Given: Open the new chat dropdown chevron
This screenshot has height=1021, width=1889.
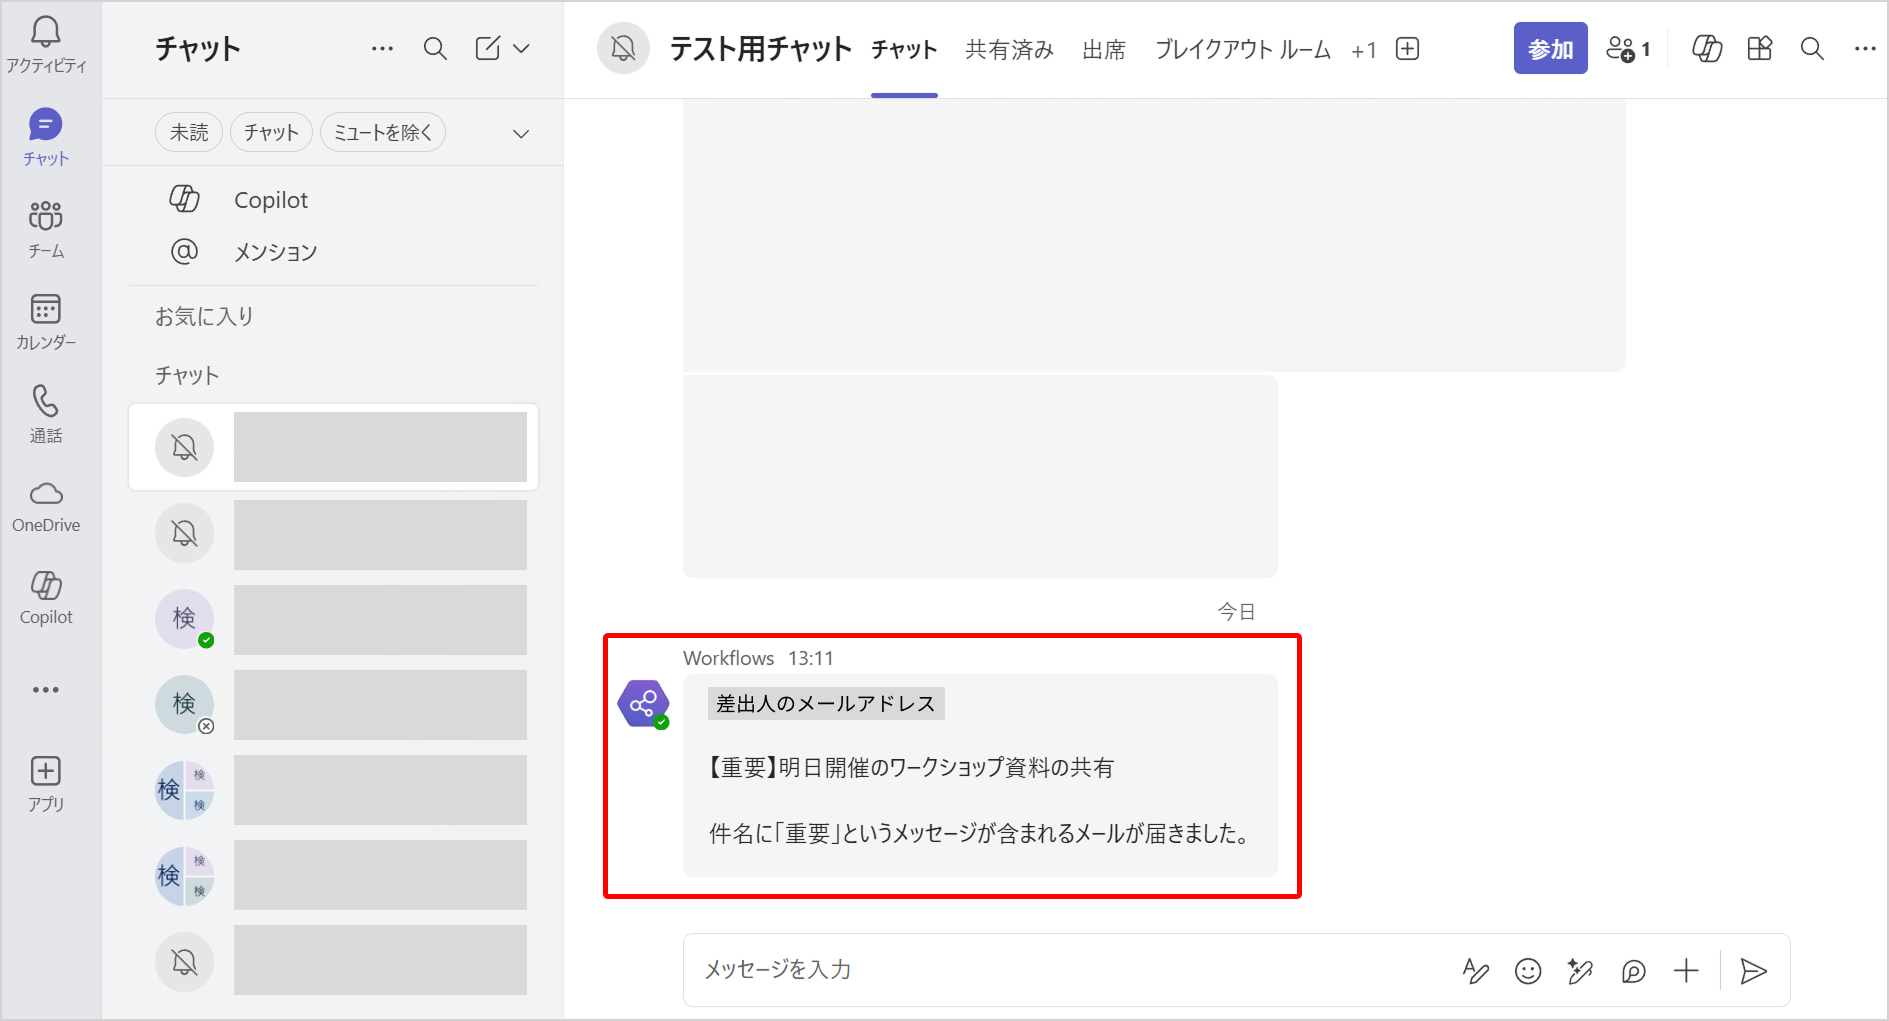Looking at the screenshot, I should point(521,49).
